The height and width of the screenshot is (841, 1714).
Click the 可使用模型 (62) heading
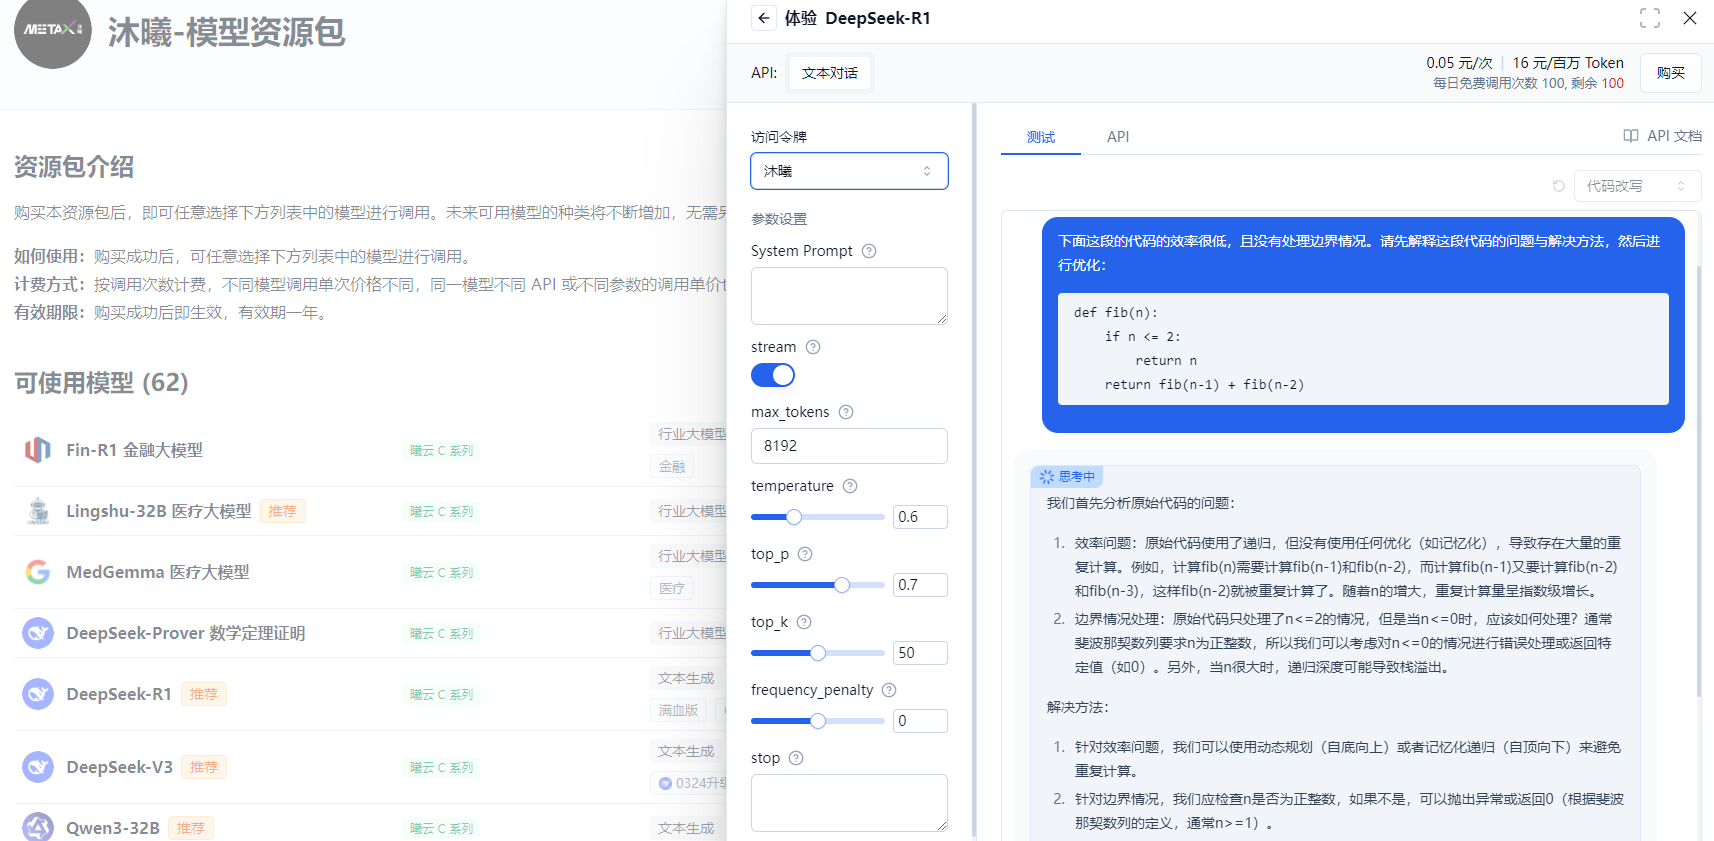[101, 382]
